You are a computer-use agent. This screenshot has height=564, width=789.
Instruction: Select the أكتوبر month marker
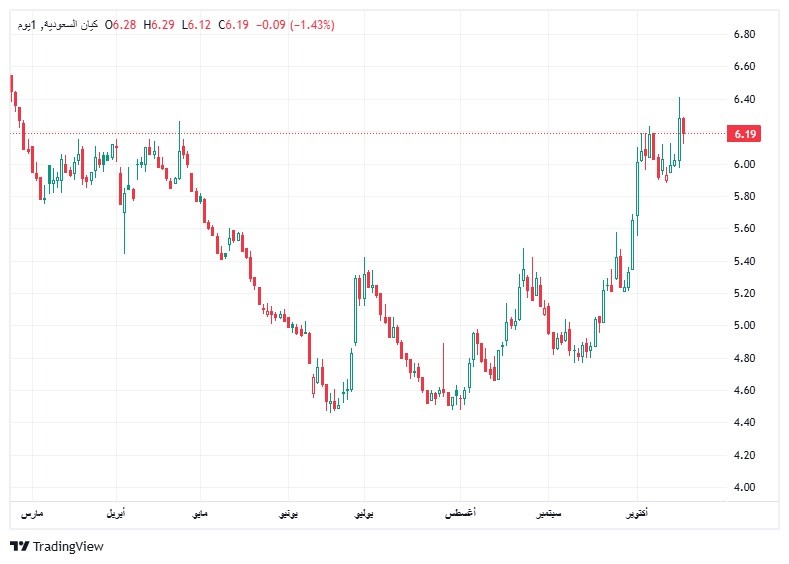[634, 513]
